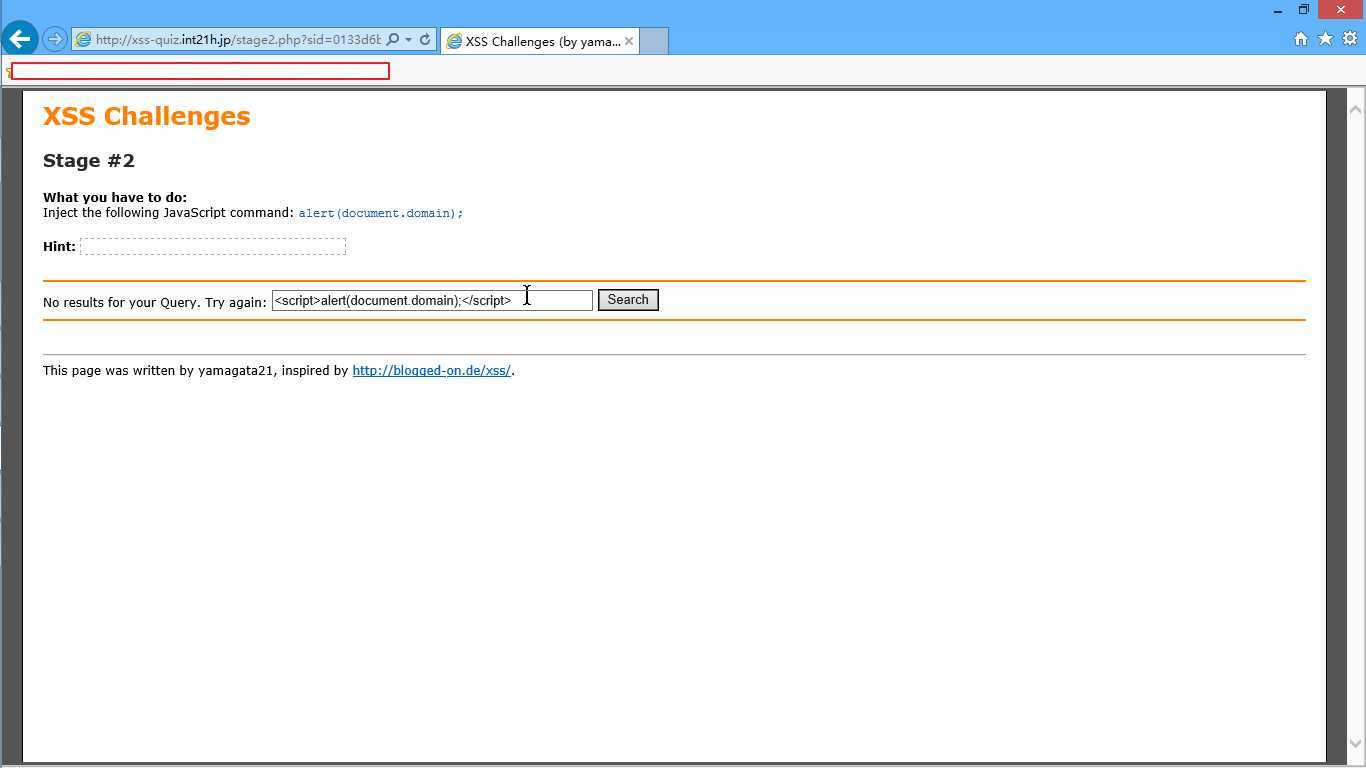
Task: Click 'This page was written by yamagata21' text
Action: (158, 370)
